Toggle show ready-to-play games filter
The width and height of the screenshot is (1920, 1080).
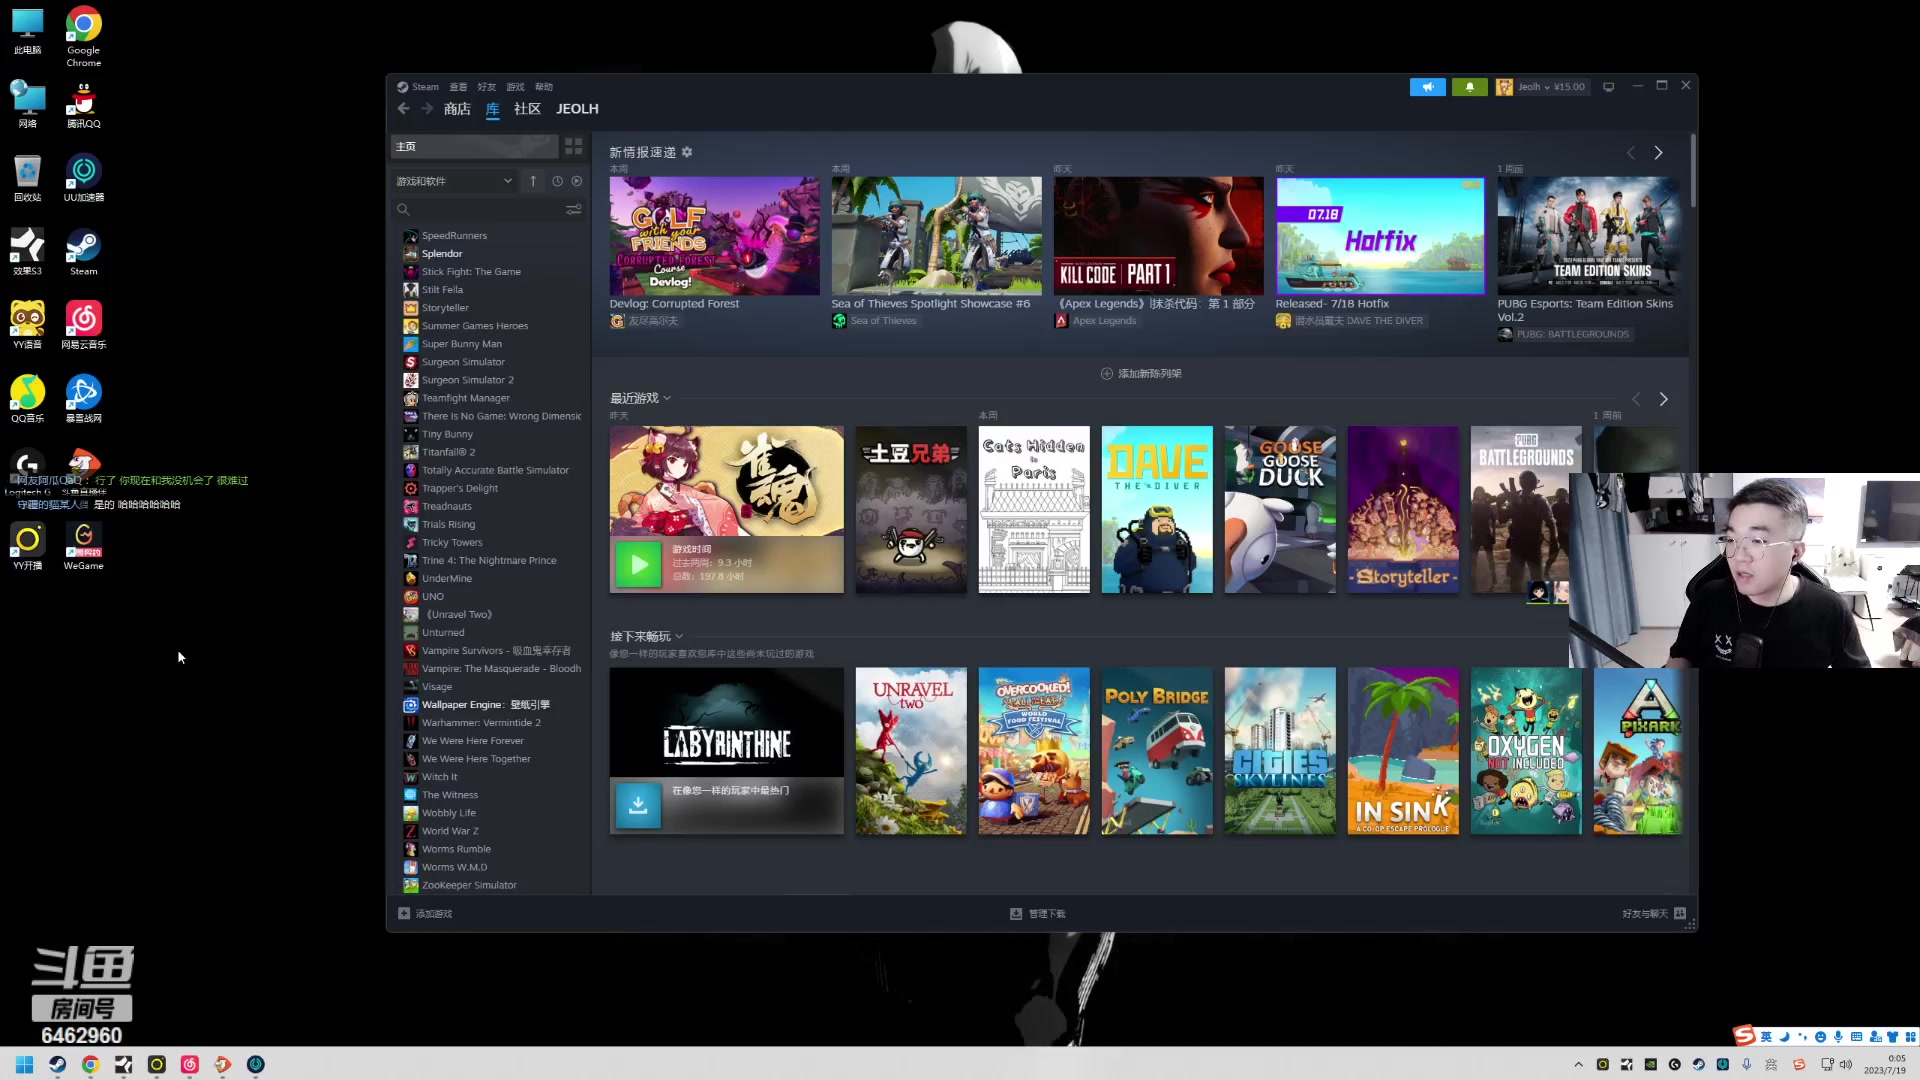[x=577, y=181]
